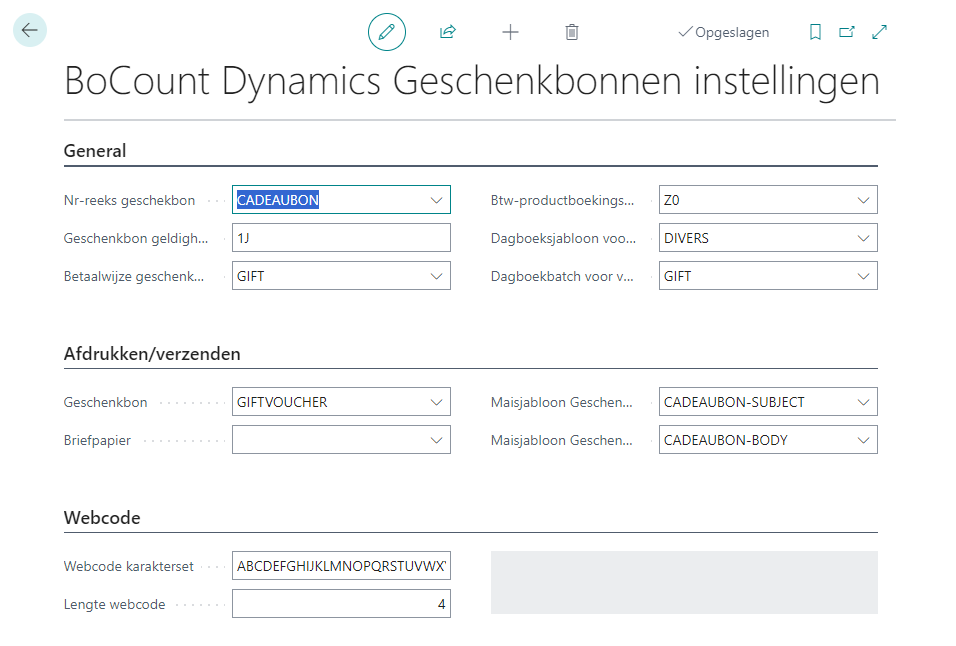The image size is (956, 646).
Task: Open the Betaalwijze geschenkbon GIFT dropdown
Action: pos(436,276)
